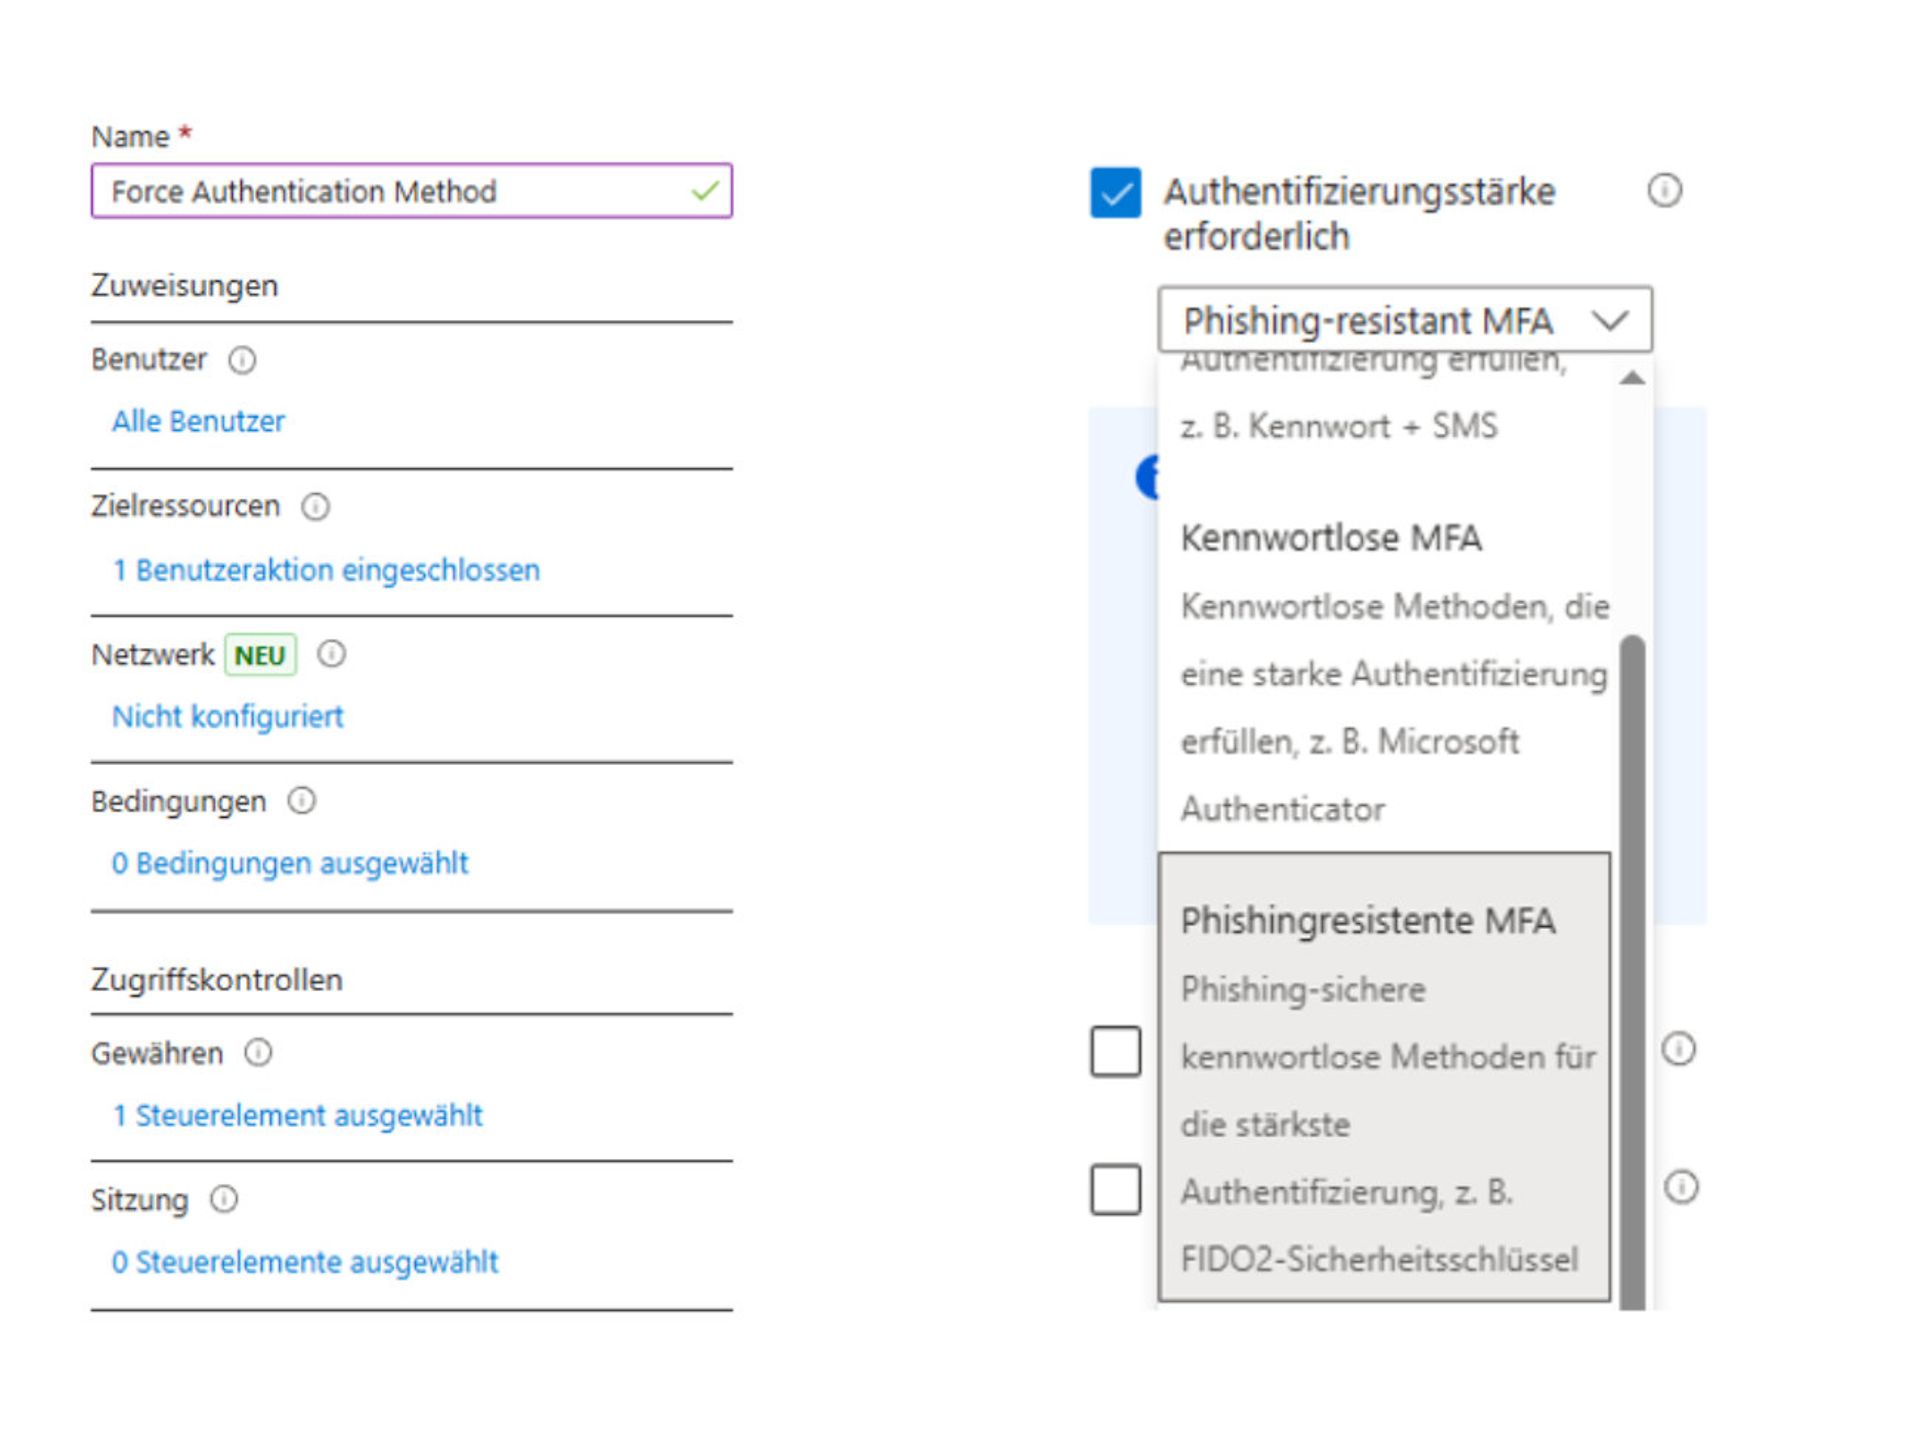The width and height of the screenshot is (1920, 1440).
Task: Click 1 Benutzeraktion eingeschlossen
Action: [x=327, y=569]
